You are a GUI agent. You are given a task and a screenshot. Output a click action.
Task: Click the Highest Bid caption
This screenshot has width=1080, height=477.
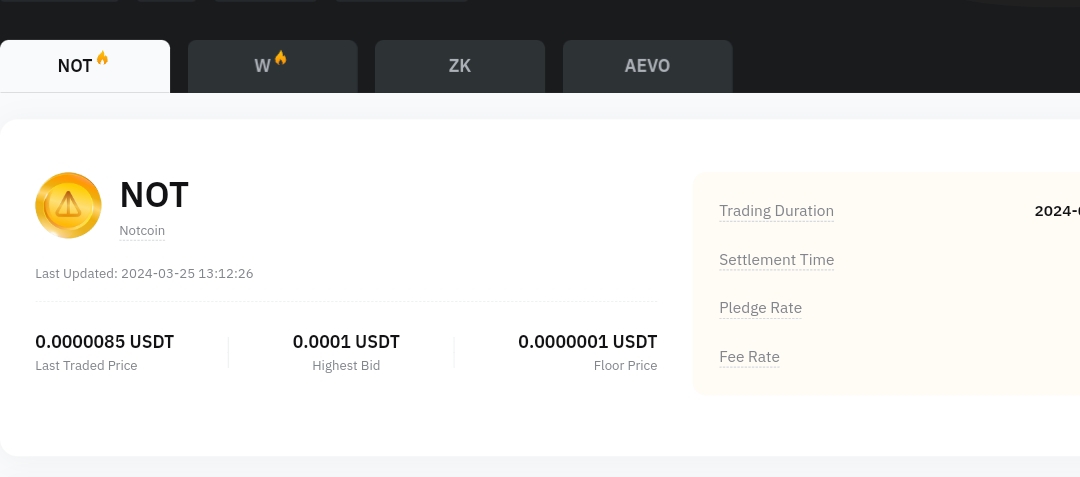coord(346,365)
